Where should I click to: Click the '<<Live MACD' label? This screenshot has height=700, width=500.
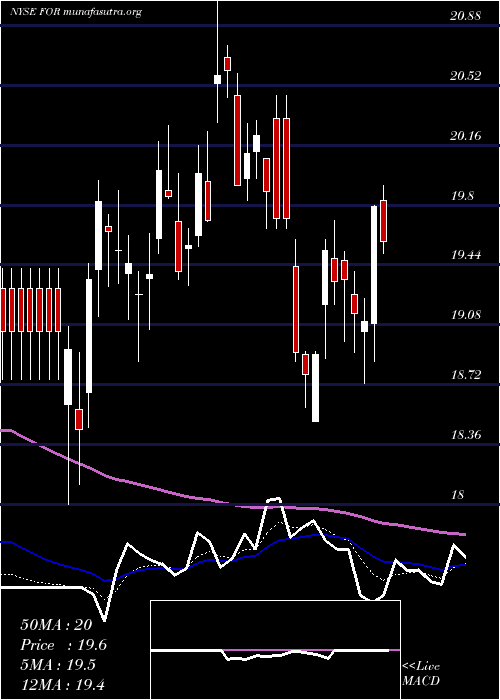point(421,673)
